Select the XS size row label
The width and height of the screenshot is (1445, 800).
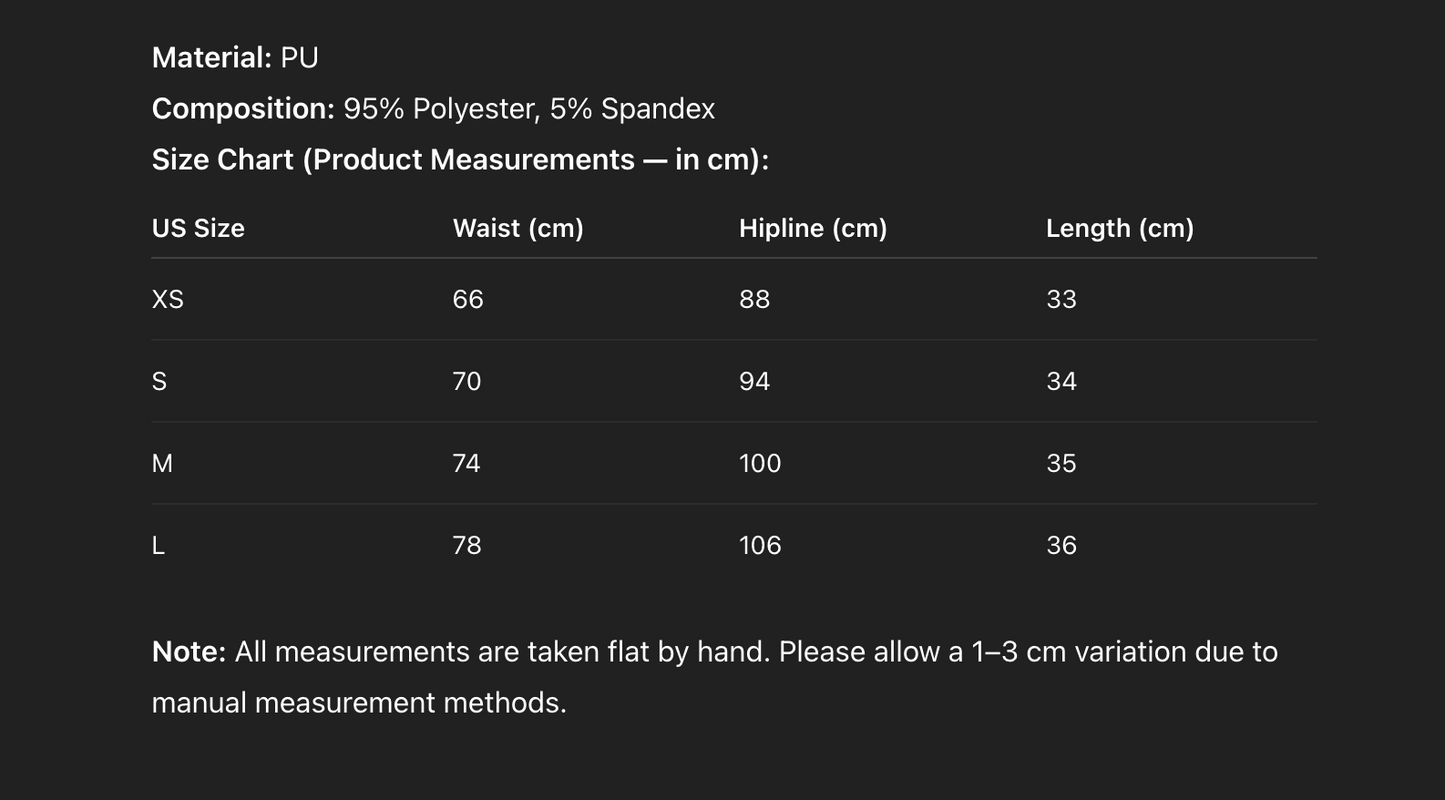click(168, 300)
